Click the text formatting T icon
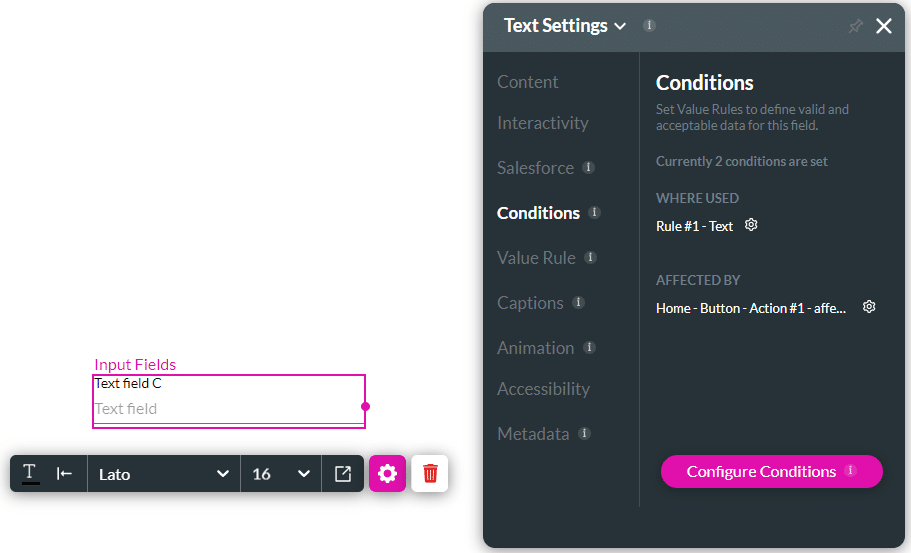 (x=30, y=473)
